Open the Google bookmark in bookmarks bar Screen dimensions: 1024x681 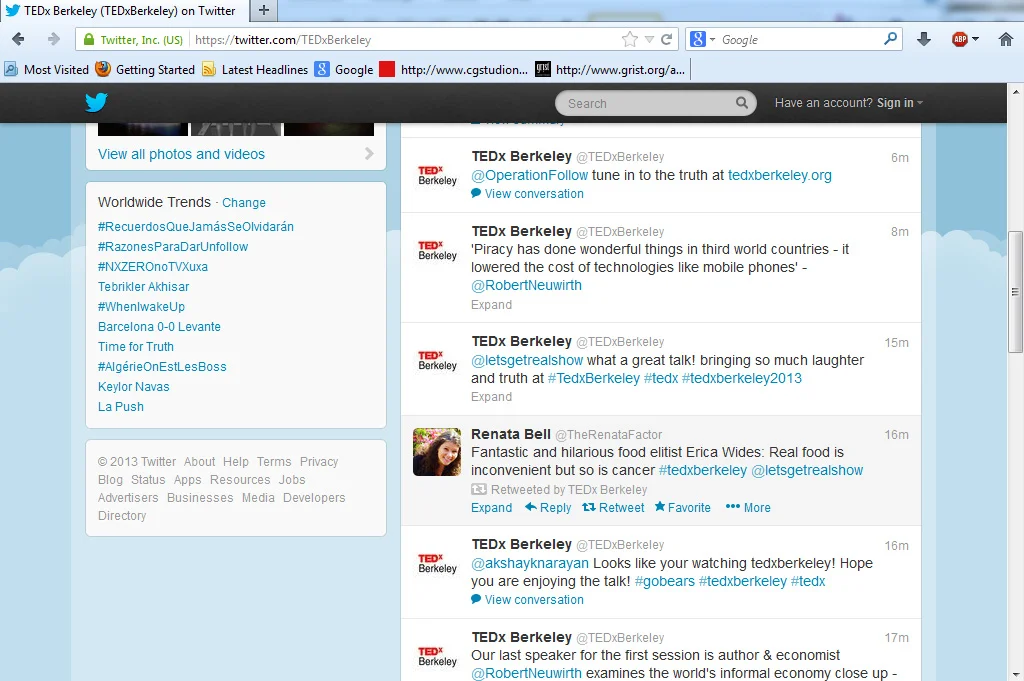344,69
